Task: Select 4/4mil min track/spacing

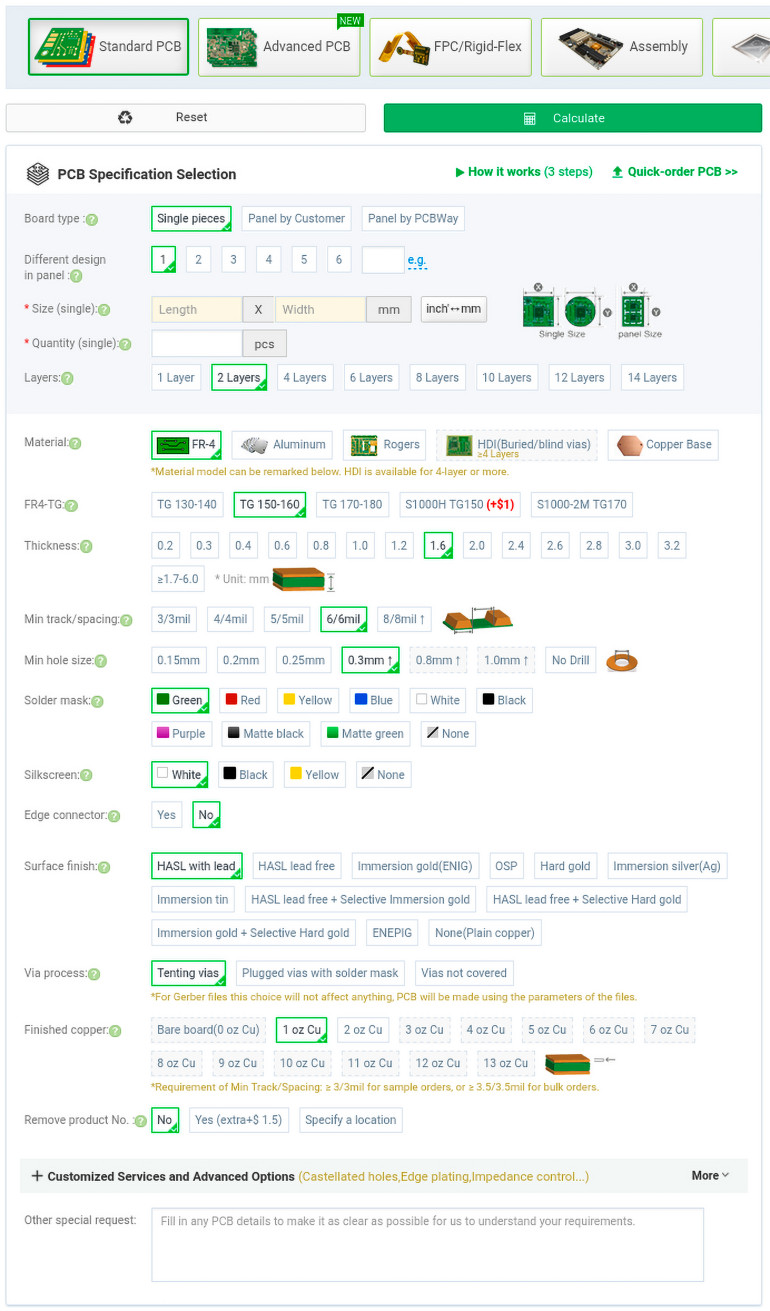Action: (x=231, y=620)
